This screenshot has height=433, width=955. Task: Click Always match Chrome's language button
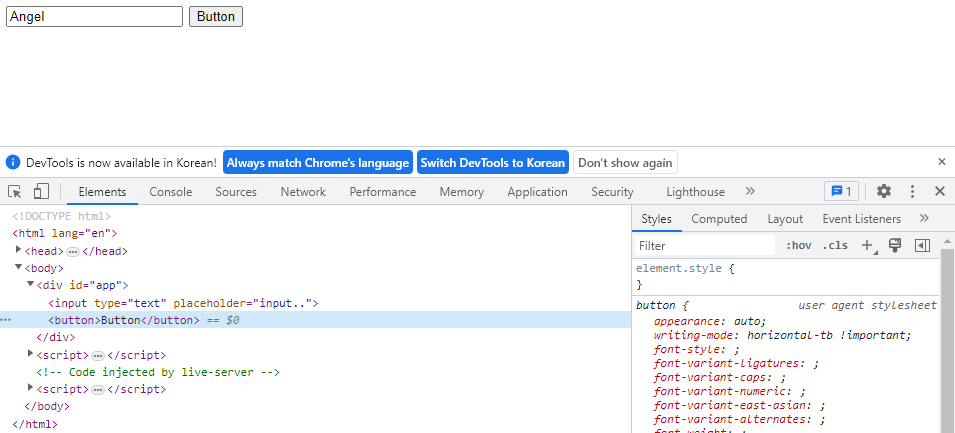click(x=318, y=163)
